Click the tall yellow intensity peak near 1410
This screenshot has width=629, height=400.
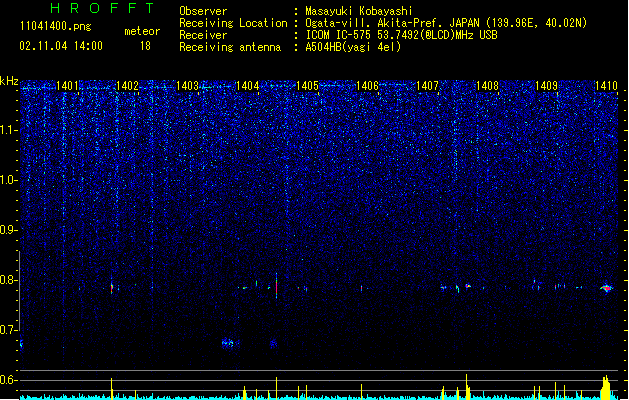click(606, 387)
